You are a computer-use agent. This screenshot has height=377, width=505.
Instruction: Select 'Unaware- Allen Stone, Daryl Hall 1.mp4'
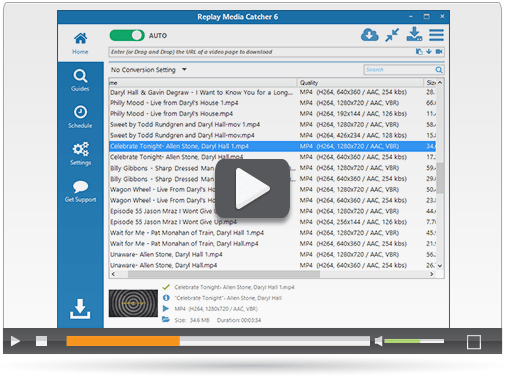(x=272, y=255)
